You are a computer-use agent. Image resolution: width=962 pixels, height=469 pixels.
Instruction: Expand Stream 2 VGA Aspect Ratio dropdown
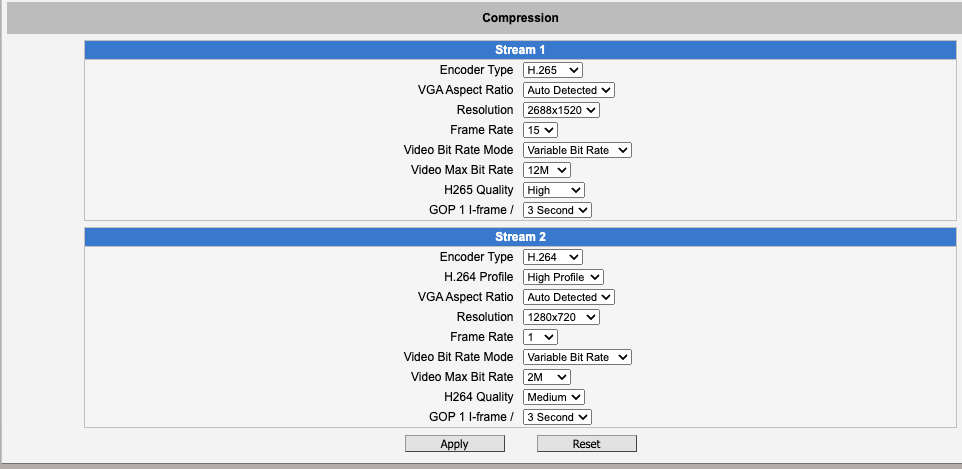568,297
